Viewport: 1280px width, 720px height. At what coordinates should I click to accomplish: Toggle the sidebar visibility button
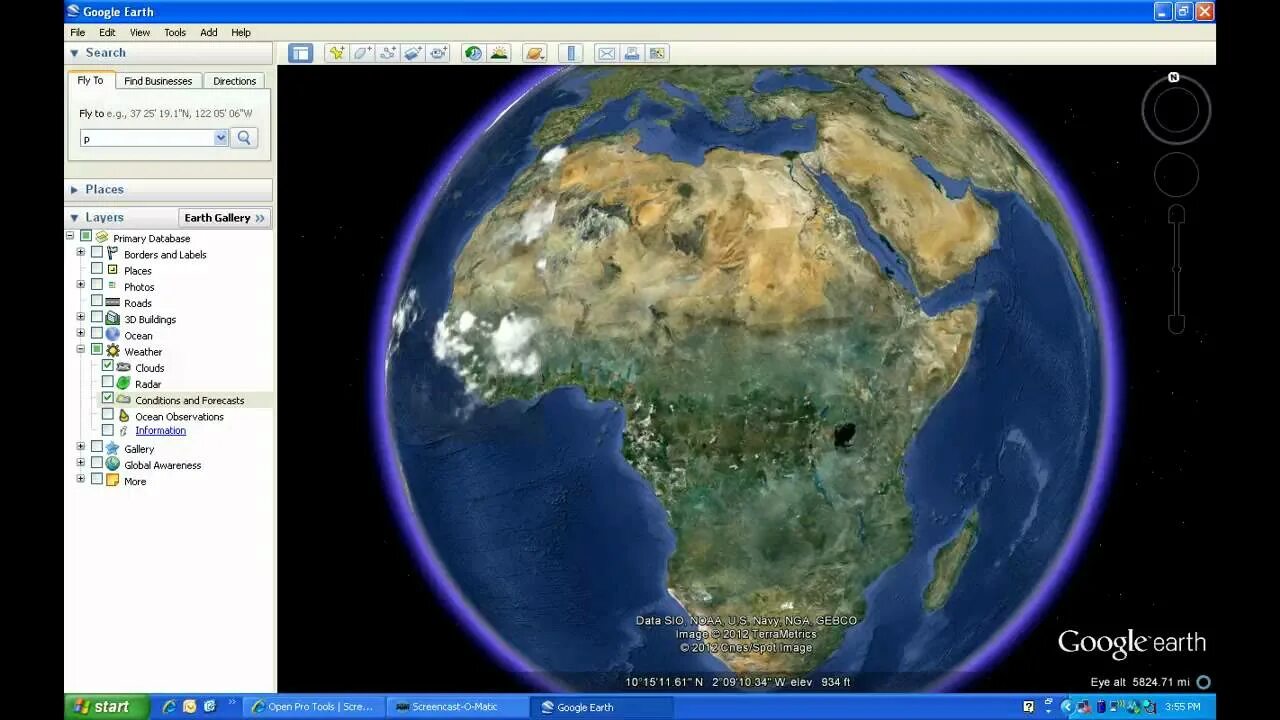click(301, 53)
